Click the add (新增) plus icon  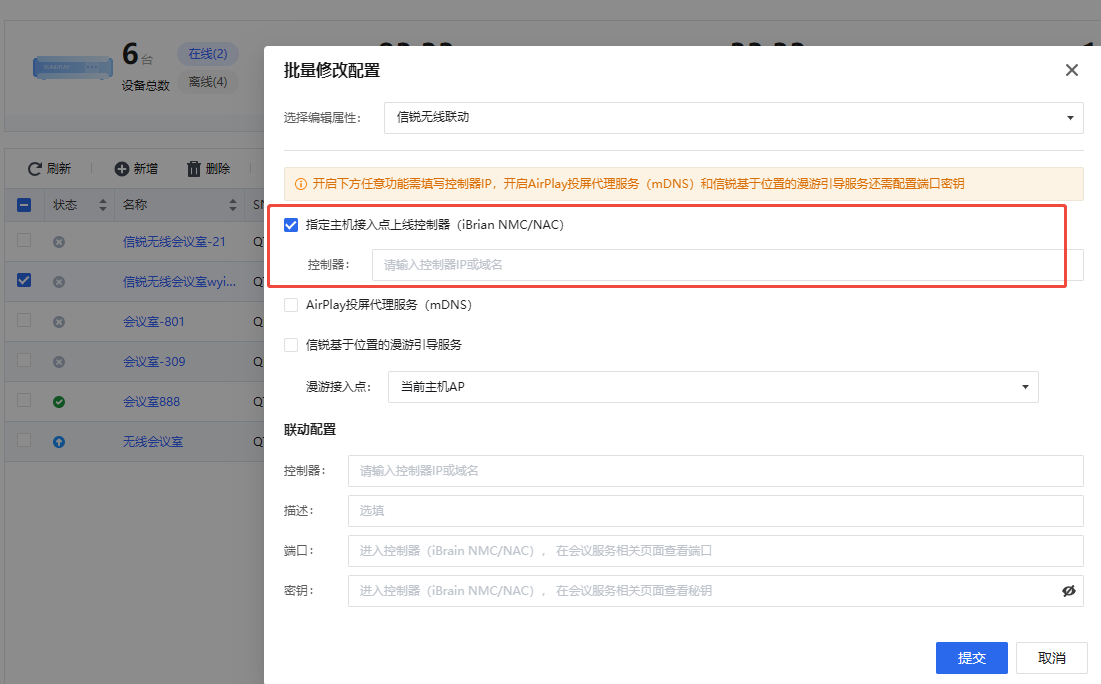[x=122, y=169]
